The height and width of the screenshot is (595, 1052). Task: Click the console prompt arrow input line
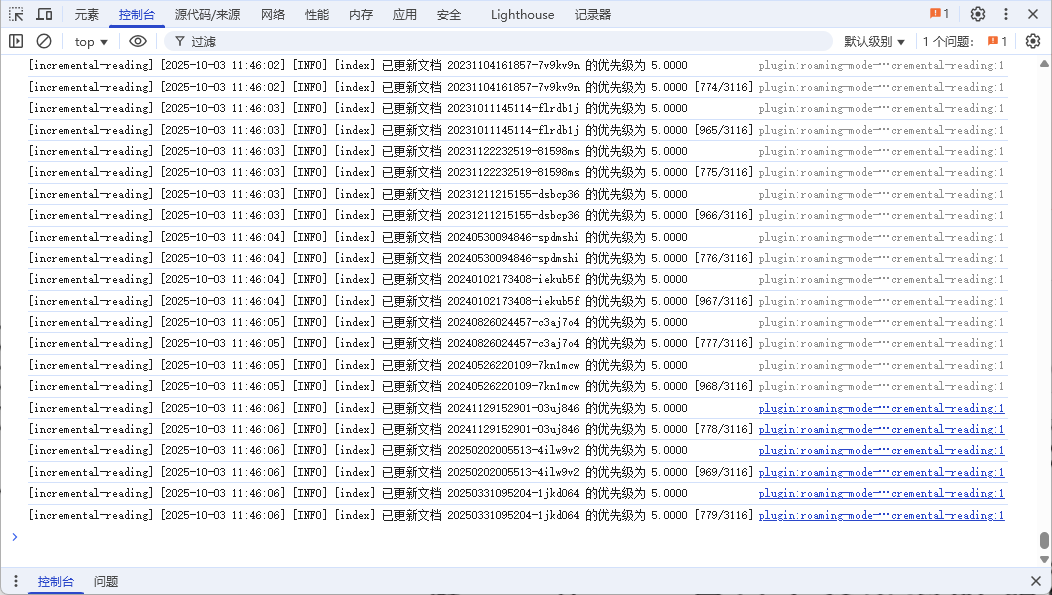(x=517, y=537)
